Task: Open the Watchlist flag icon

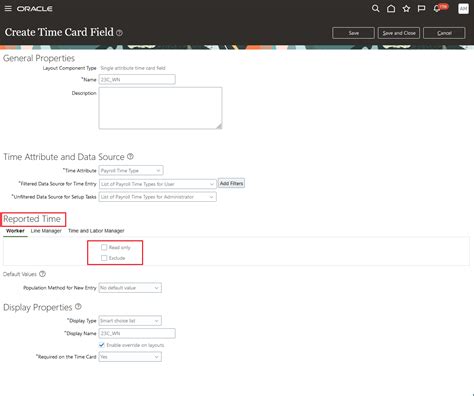Action: click(x=421, y=9)
